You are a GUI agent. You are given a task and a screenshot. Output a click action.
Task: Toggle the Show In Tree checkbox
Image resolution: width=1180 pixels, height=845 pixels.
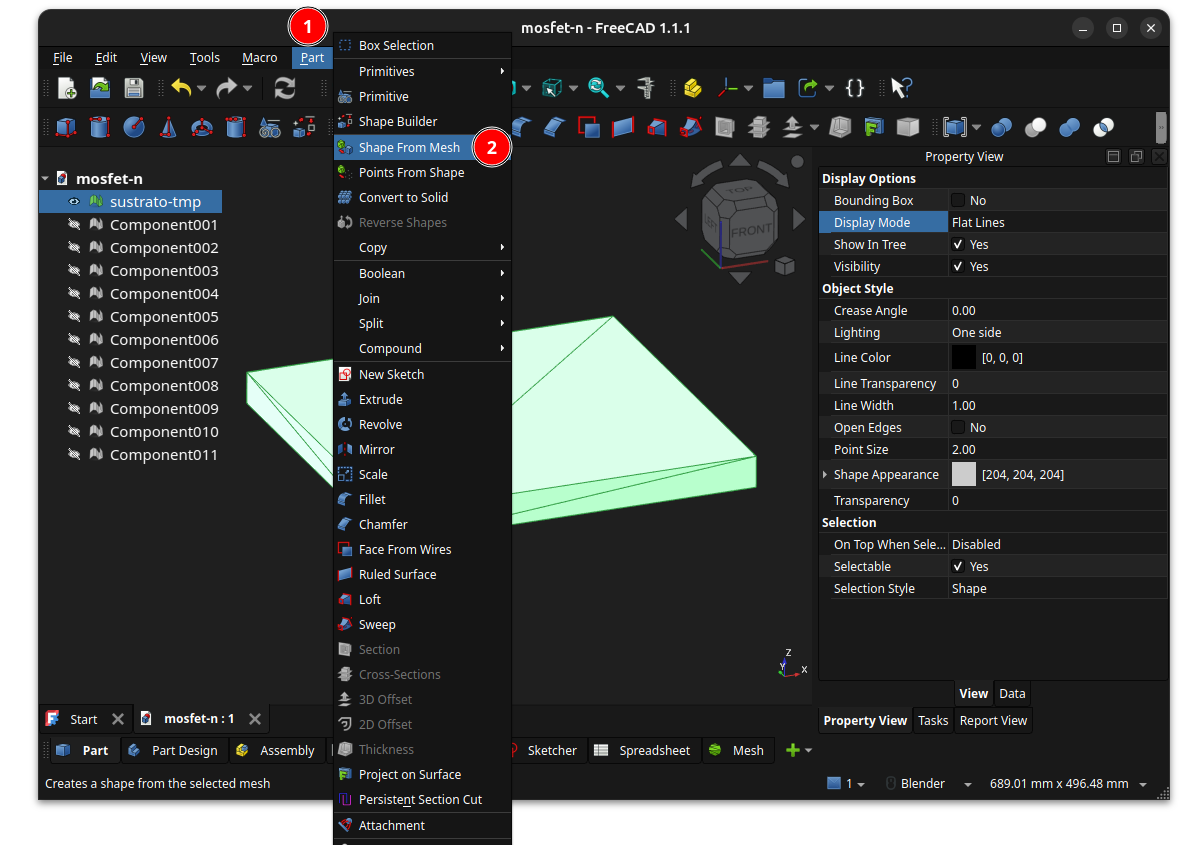[958, 245]
